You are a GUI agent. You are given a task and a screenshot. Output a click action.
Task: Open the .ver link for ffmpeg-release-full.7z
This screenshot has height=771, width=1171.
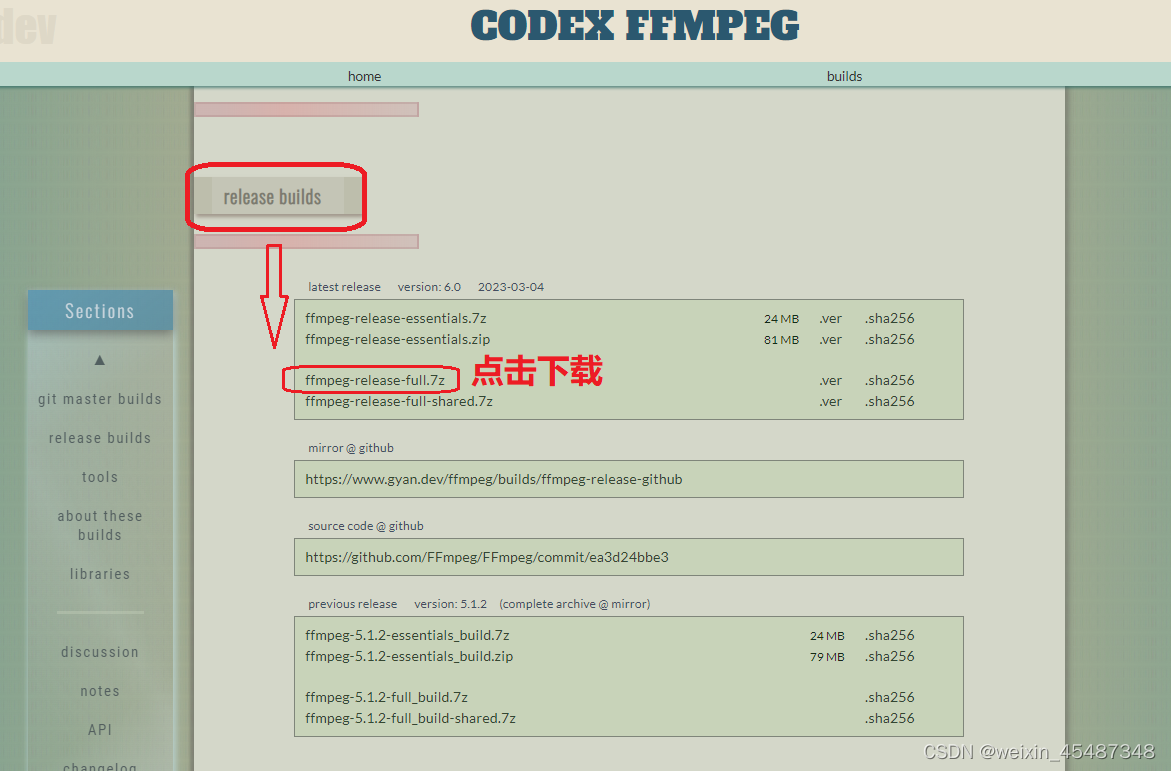[830, 380]
